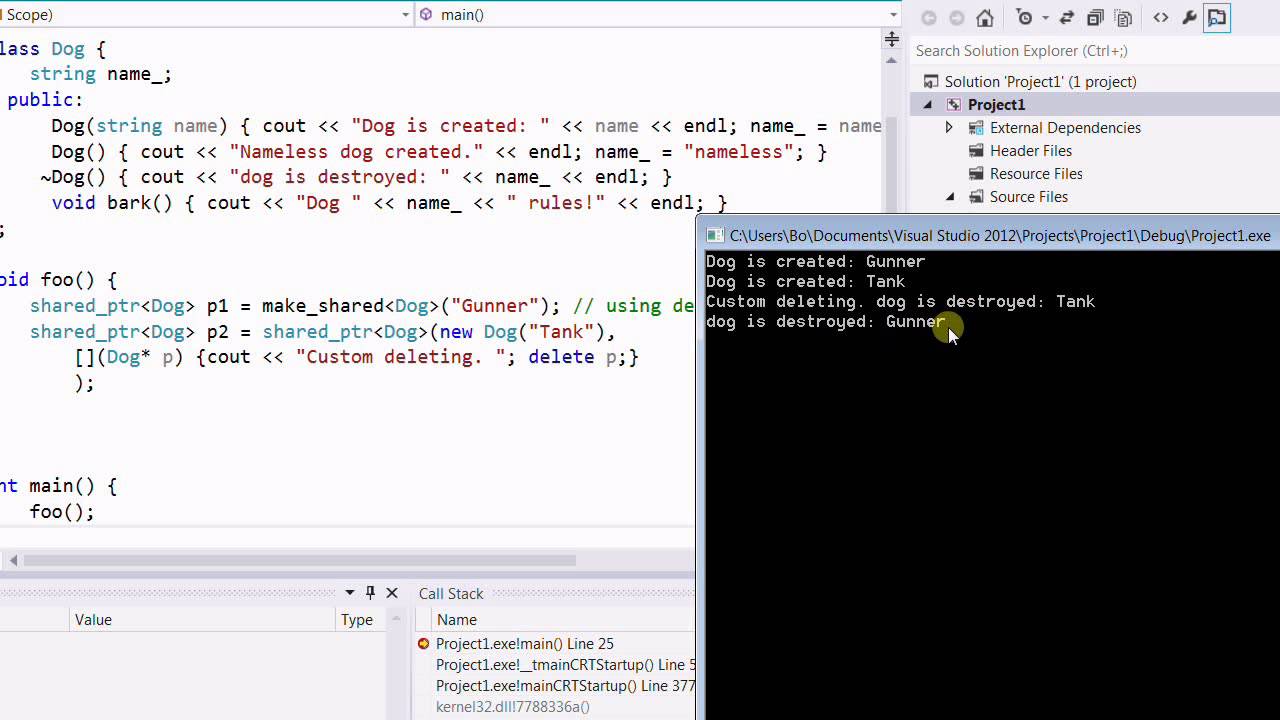Screen dimensions: 1280x720
Task: Select the Project1 project item
Action: [x=996, y=105]
